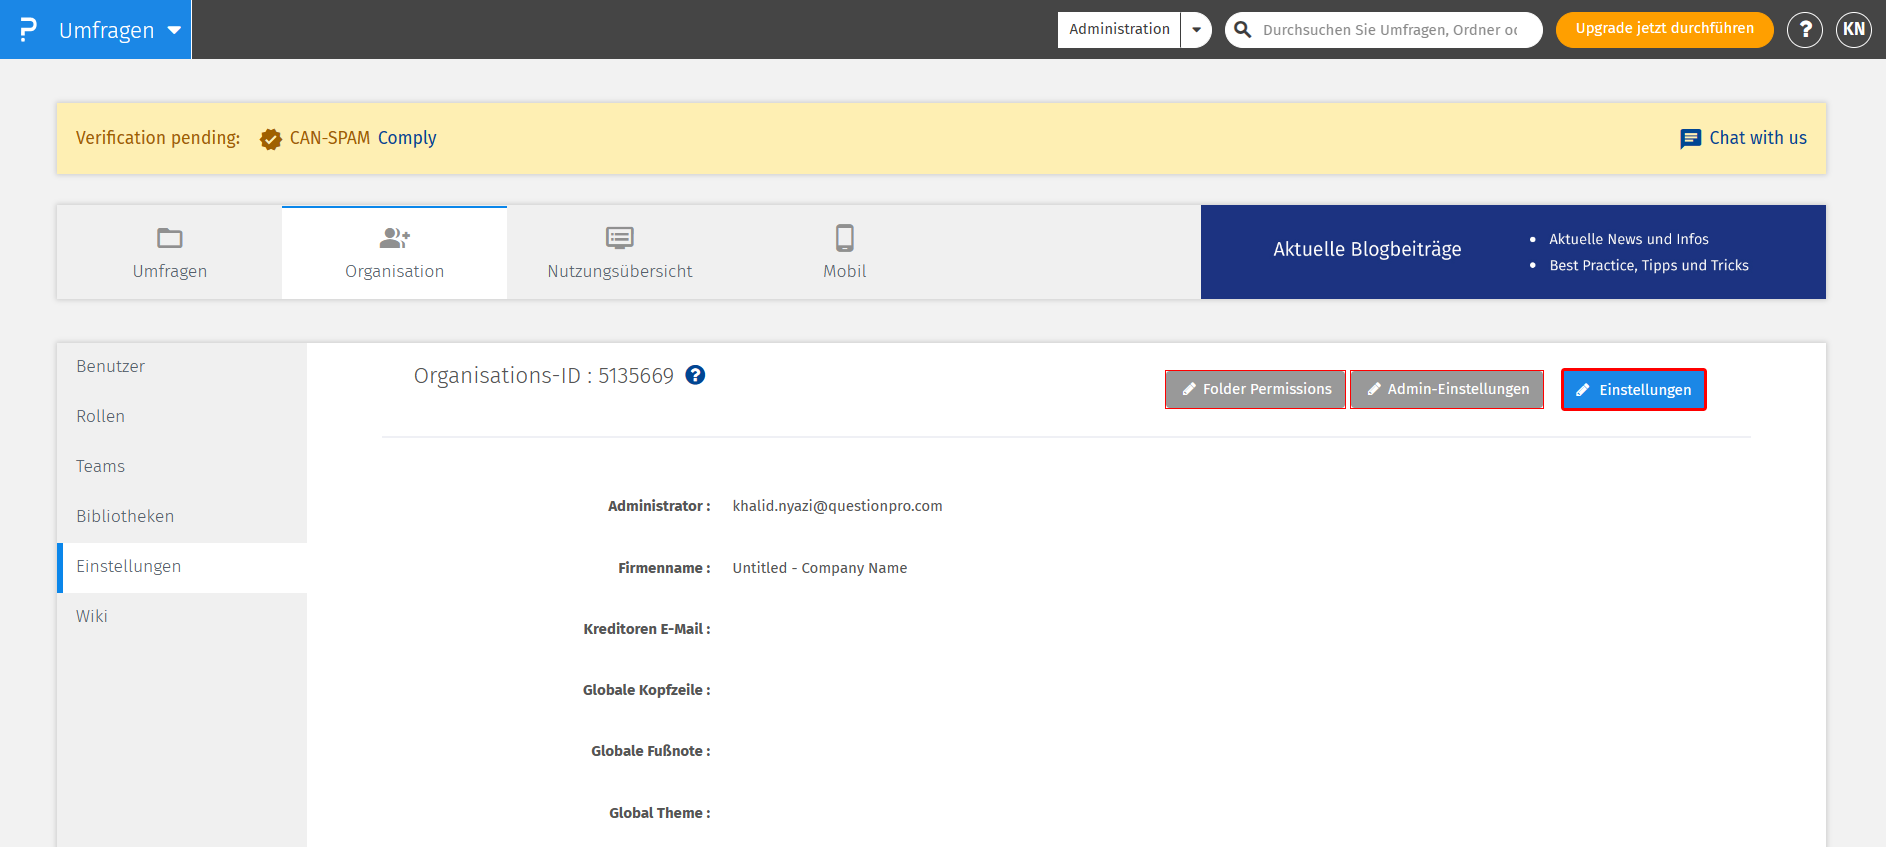
Task: Click the Organisations-ID help icon
Action: (695, 375)
